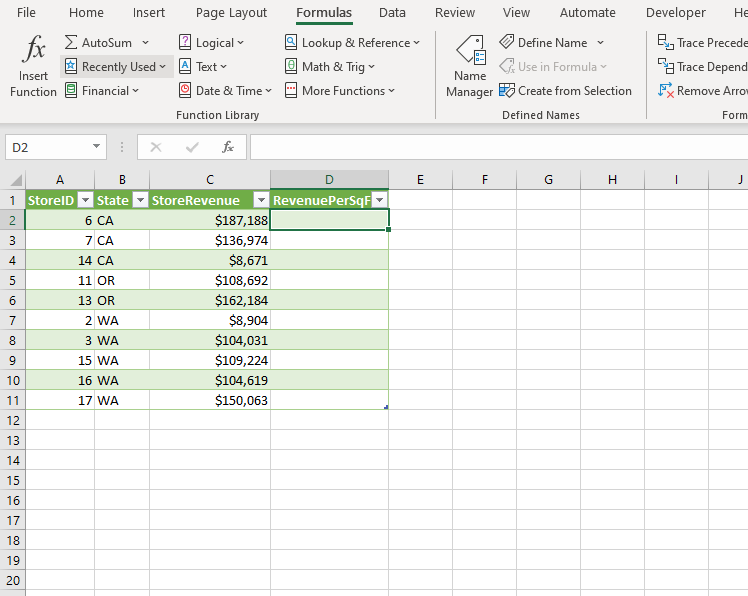Screen dimensions: 748x596
Task: Switch to the Automate tab
Action: click(588, 12)
